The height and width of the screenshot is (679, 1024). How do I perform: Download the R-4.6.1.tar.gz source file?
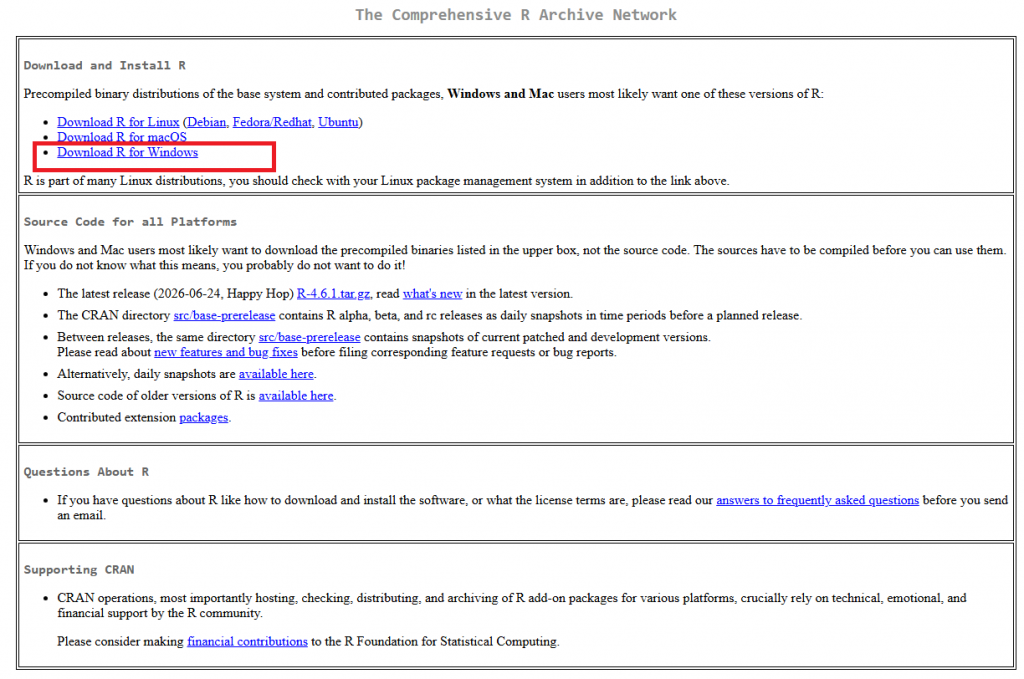pyautogui.click(x=334, y=294)
